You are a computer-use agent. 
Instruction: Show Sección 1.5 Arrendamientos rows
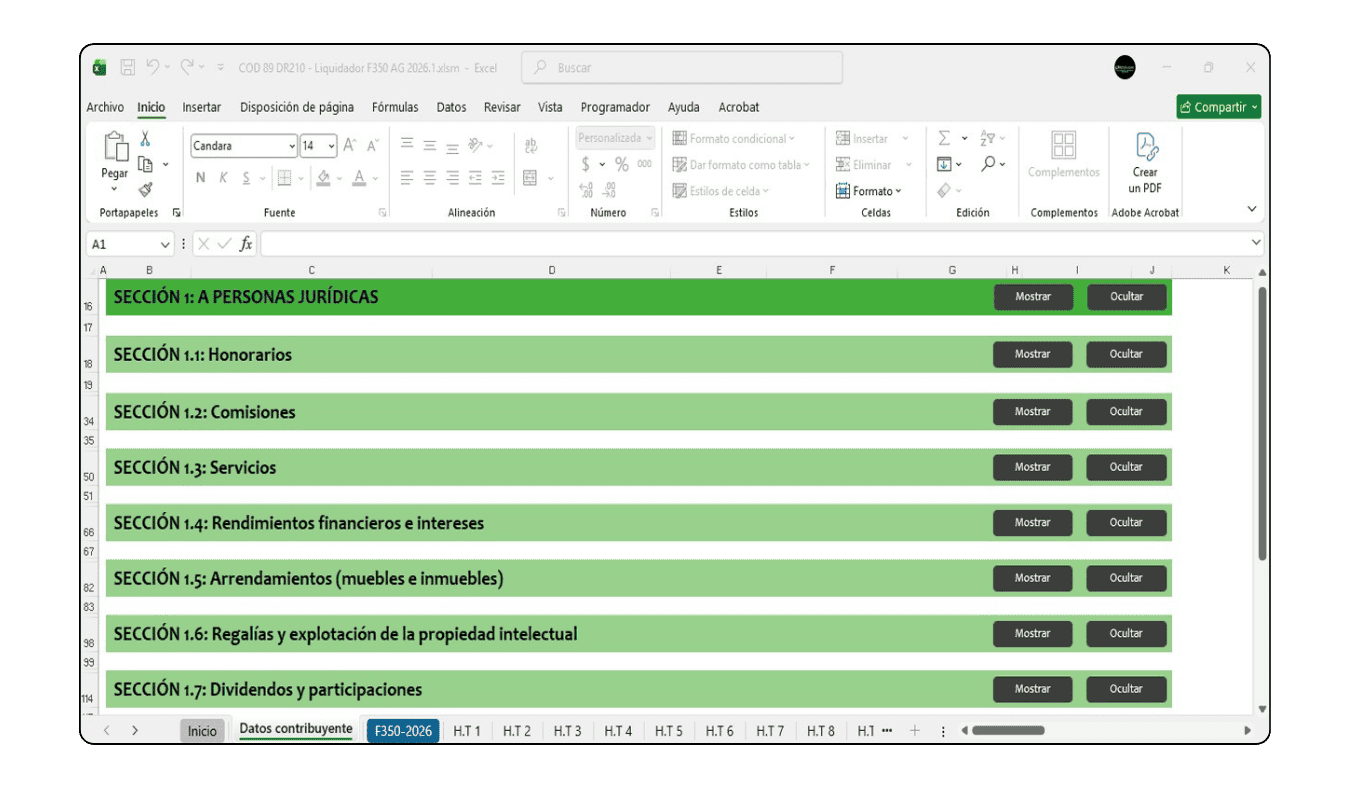1032,578
